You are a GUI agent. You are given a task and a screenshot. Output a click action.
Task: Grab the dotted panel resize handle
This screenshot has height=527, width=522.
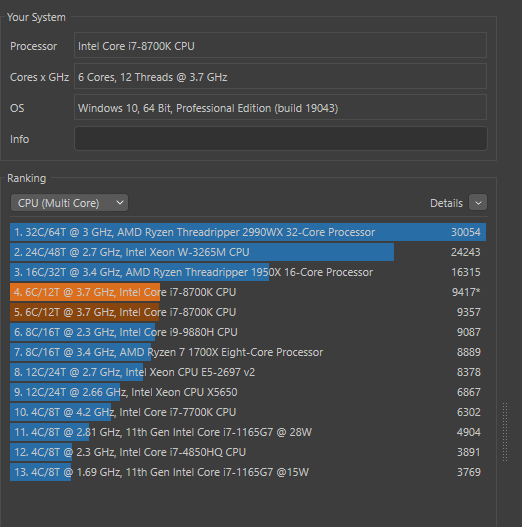(x=505, y=432)
